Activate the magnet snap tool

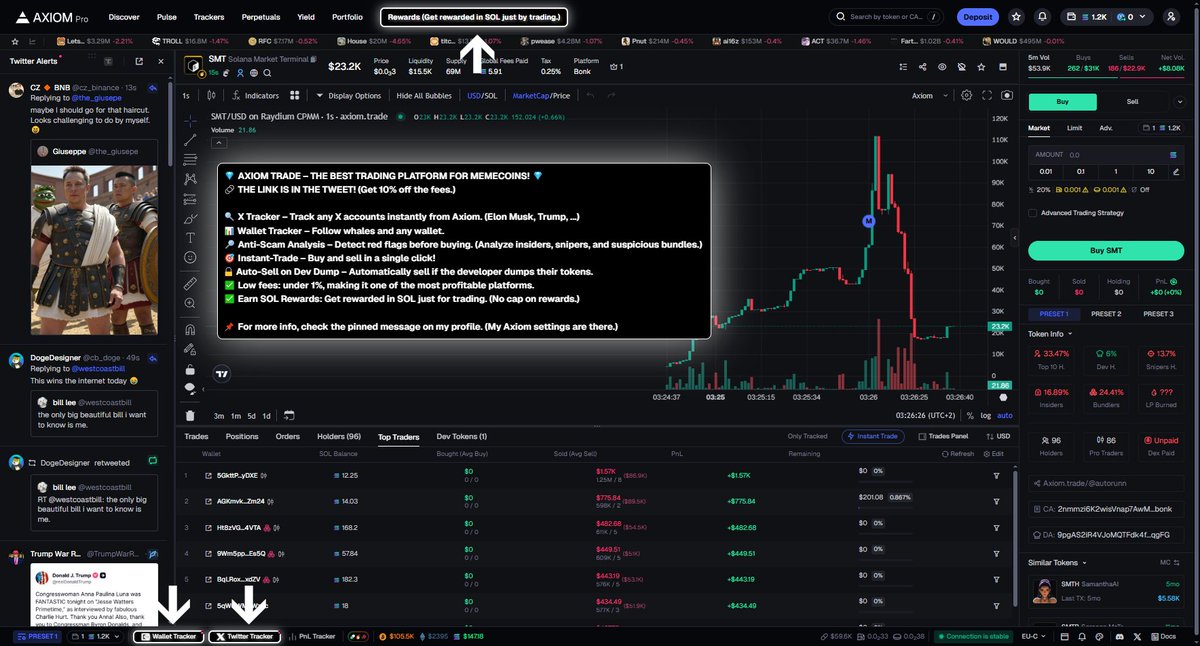(x=191, y=329)
